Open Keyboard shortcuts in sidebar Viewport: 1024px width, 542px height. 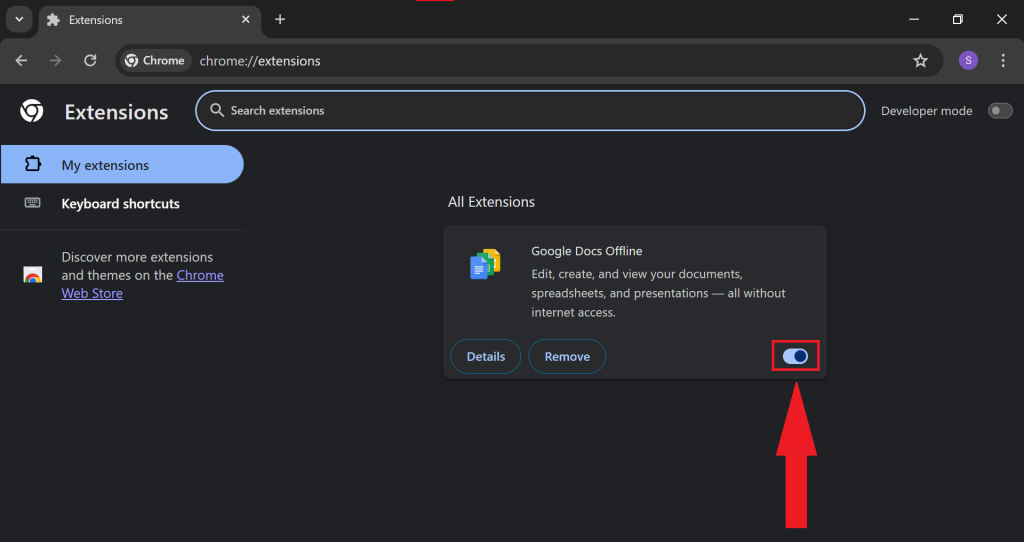[120, 204]
